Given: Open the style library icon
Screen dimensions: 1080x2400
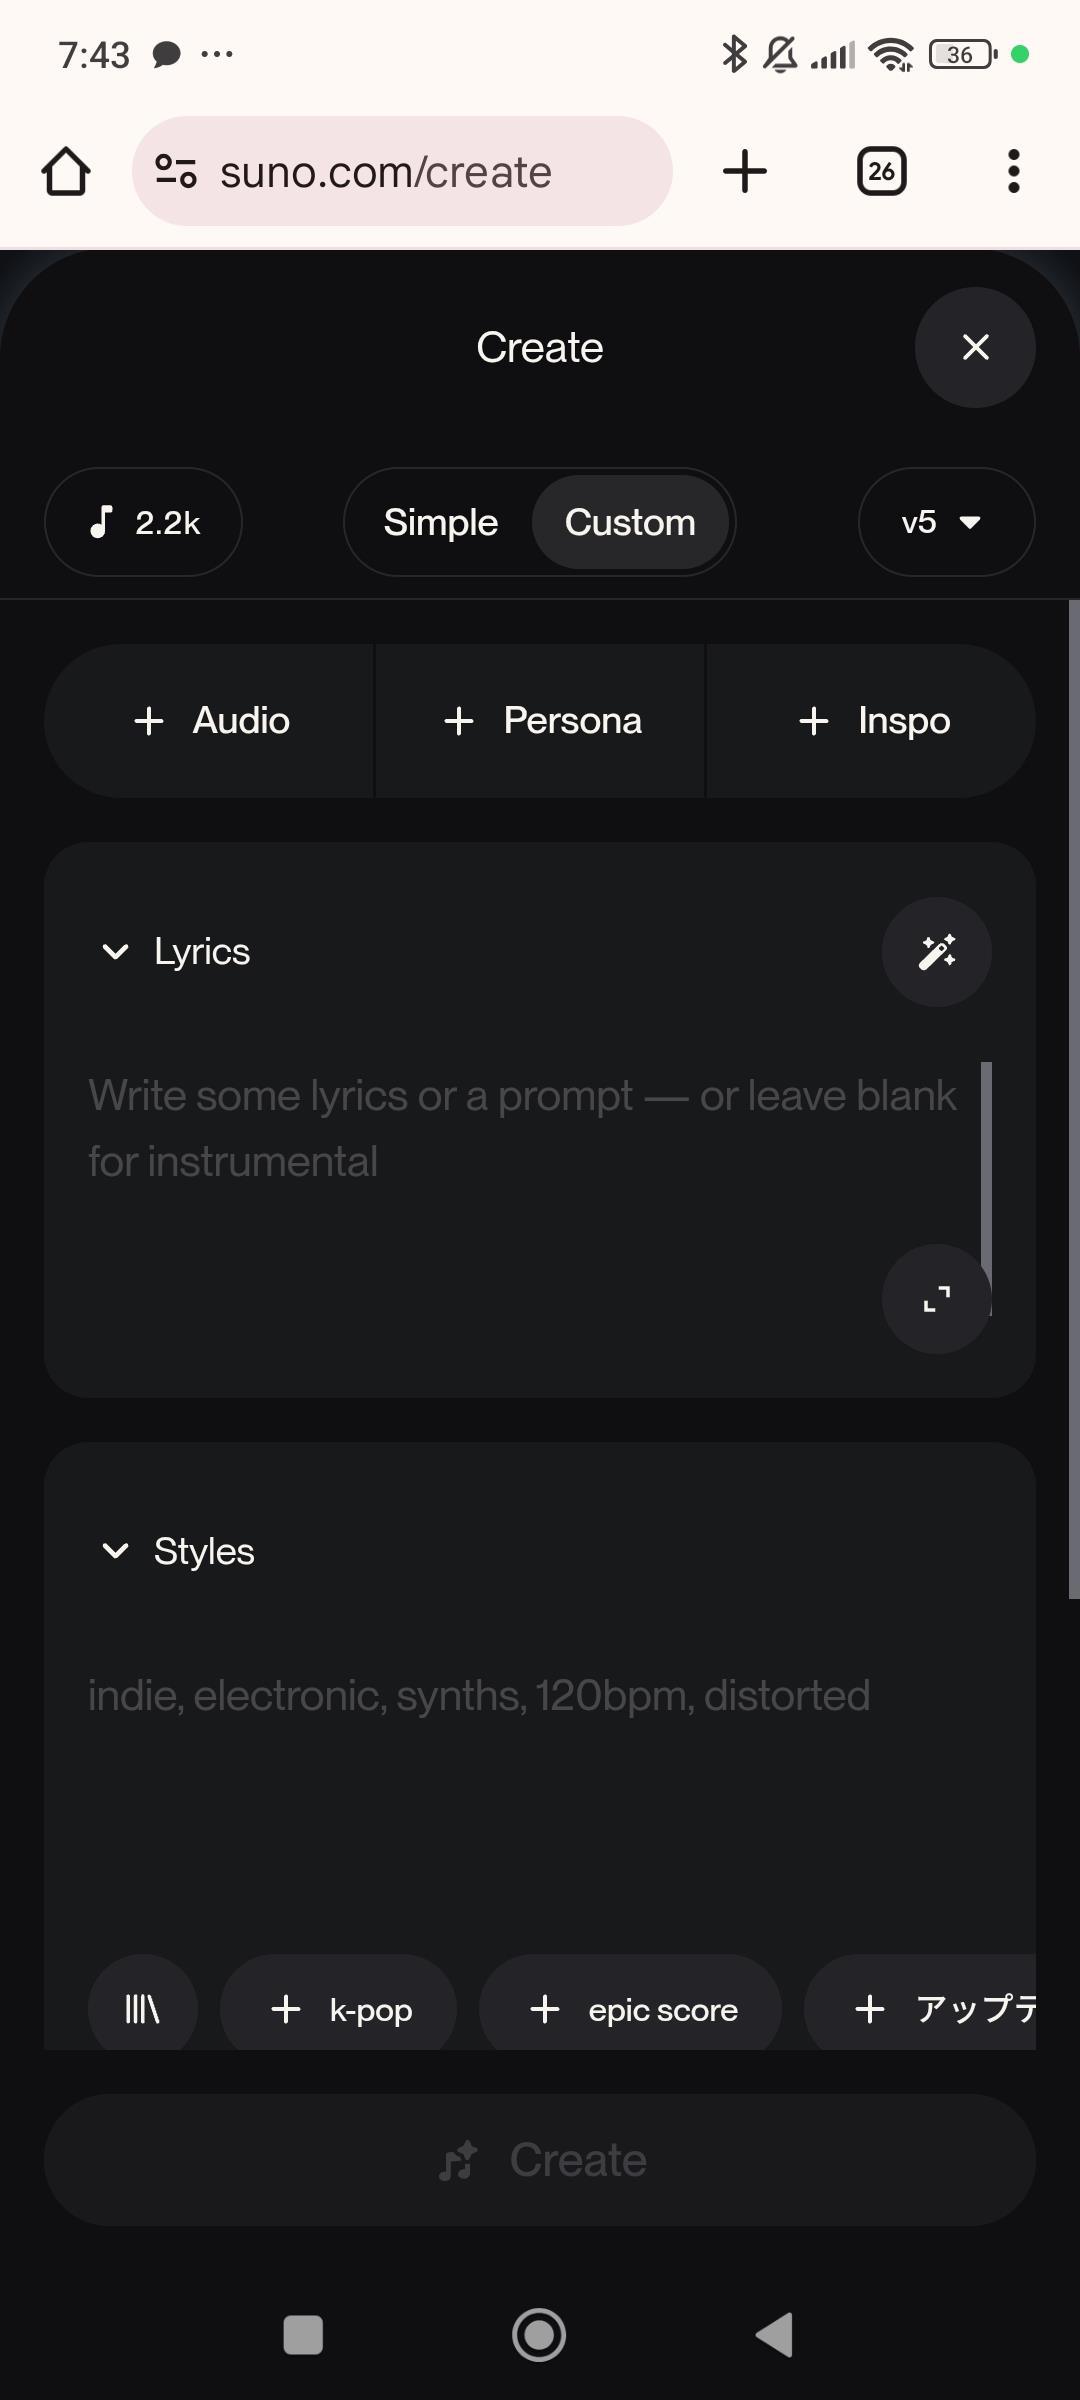Looking at the screenshot, I should [142, 2008].
